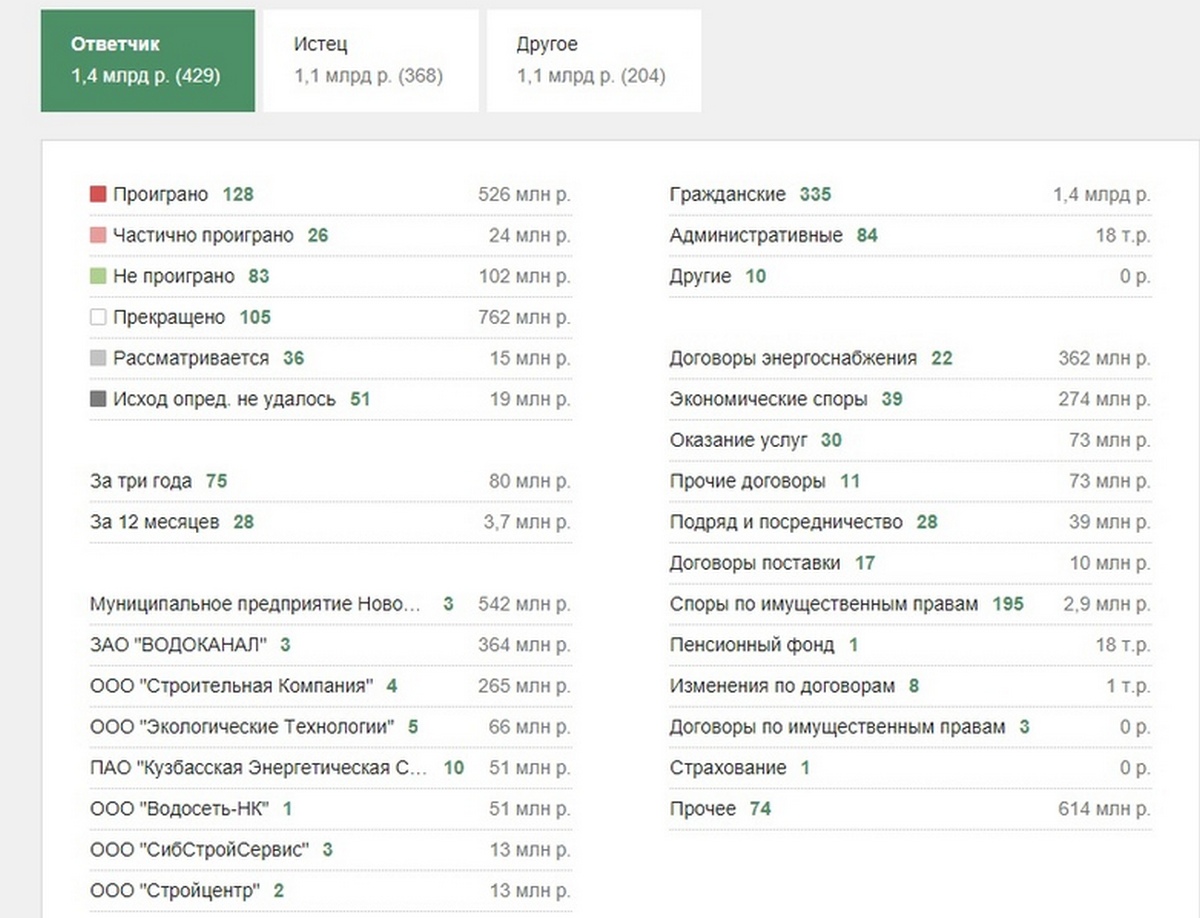Open Договоры энергоснабжения category
The image size is (1200, 918).
point(793,358)
